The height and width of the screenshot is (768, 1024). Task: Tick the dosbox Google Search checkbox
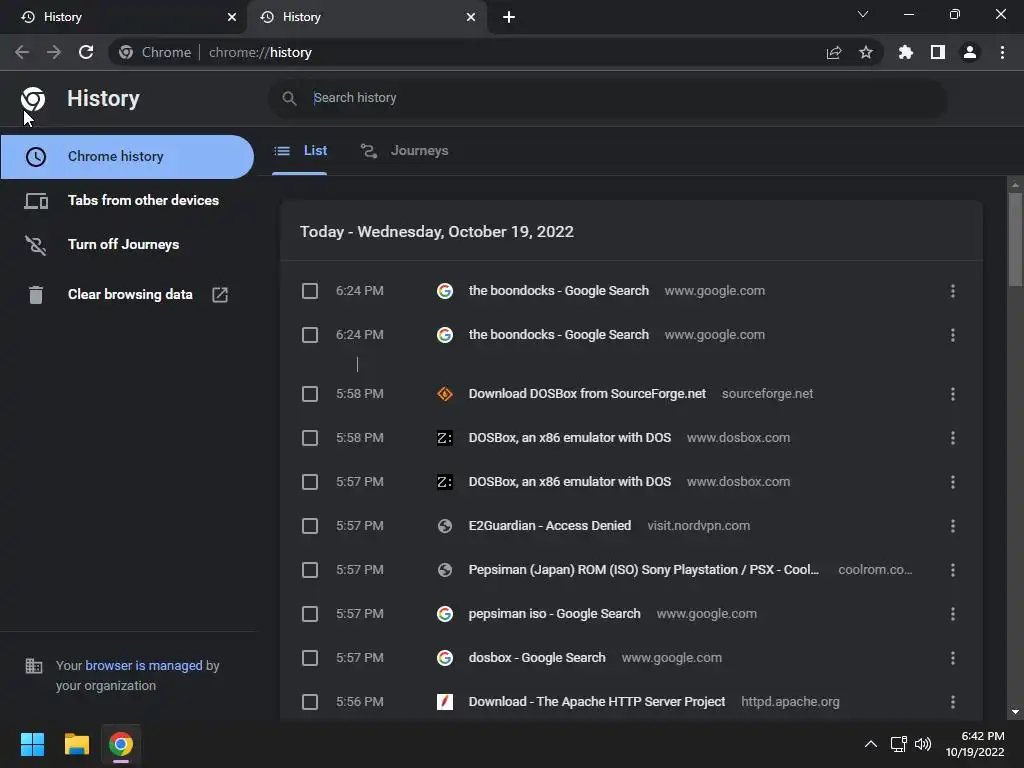point(310,658)
